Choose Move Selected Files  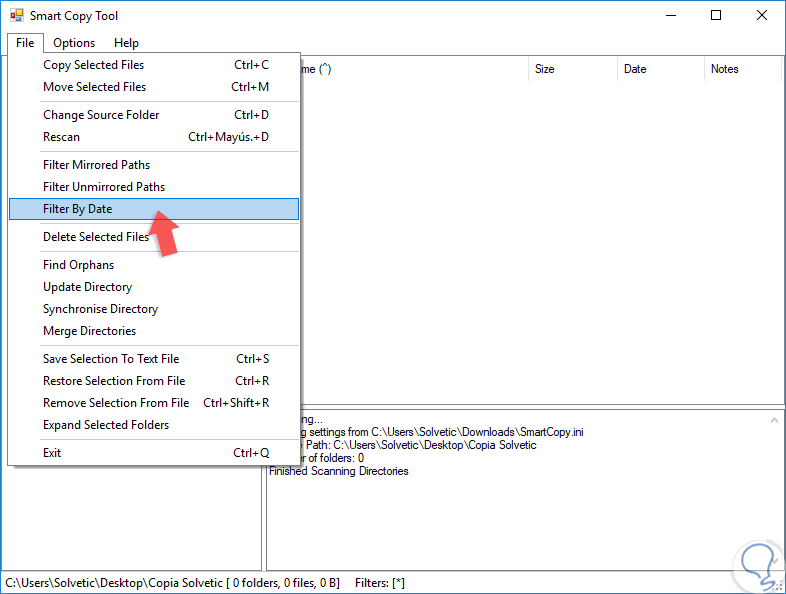[154, 87]
